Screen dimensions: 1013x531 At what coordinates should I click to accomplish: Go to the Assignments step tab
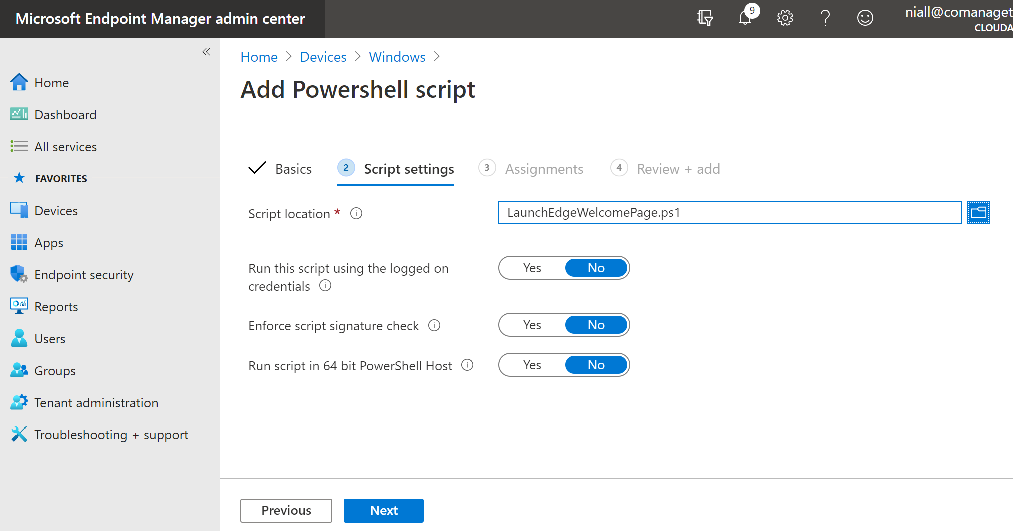[x=530, y=169]
